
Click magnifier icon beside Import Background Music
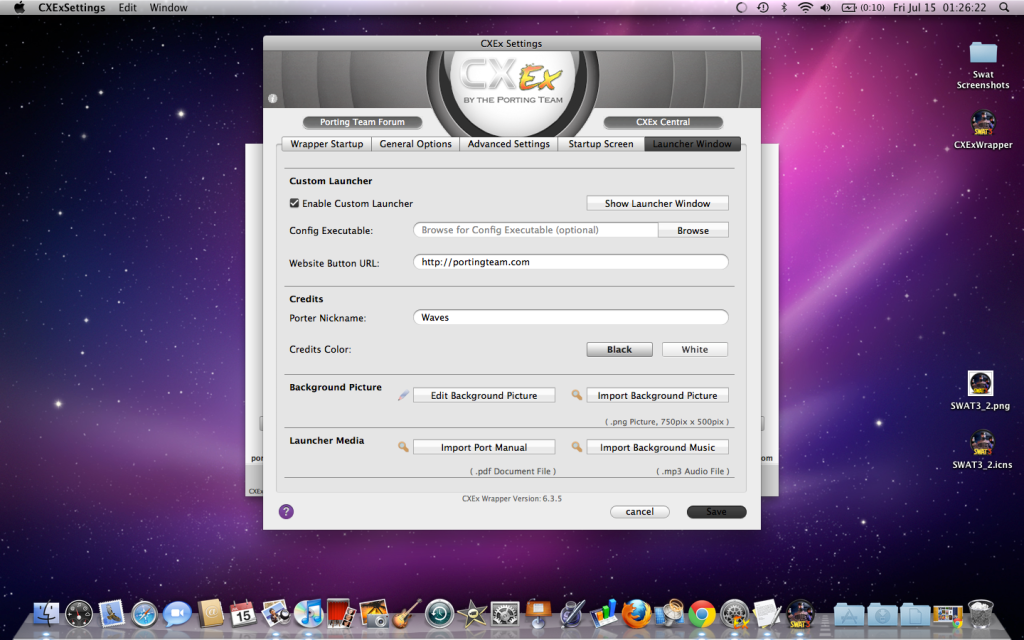[x=577, y=447]
